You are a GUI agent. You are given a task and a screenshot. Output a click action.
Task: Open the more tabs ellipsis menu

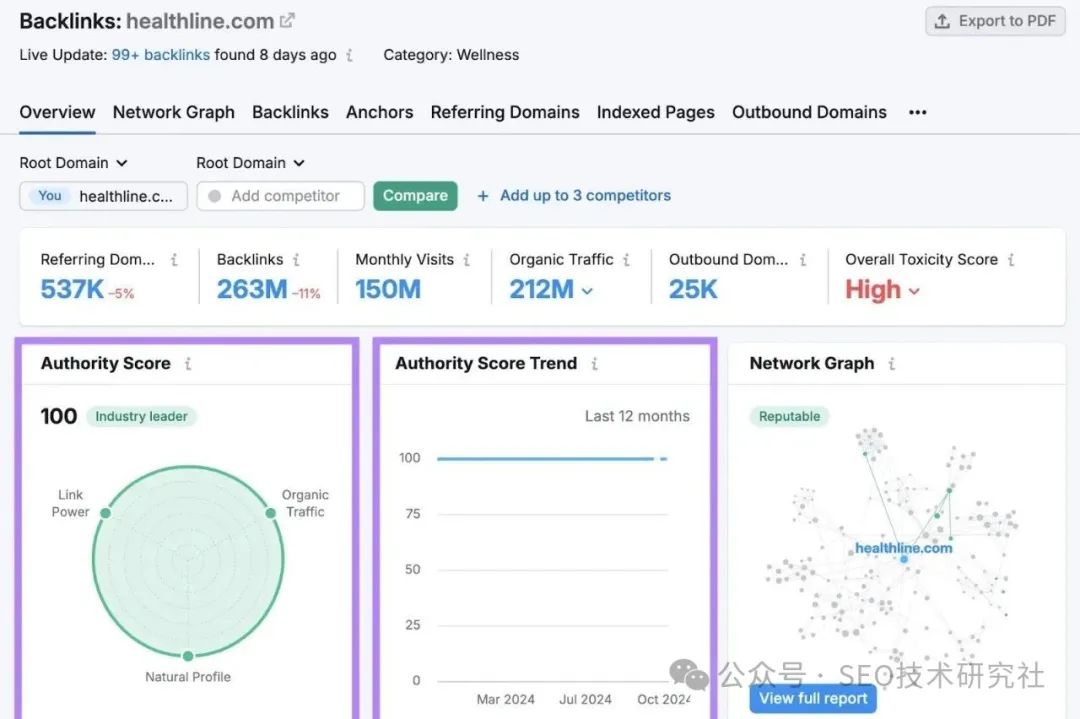(x=917, y=112)
